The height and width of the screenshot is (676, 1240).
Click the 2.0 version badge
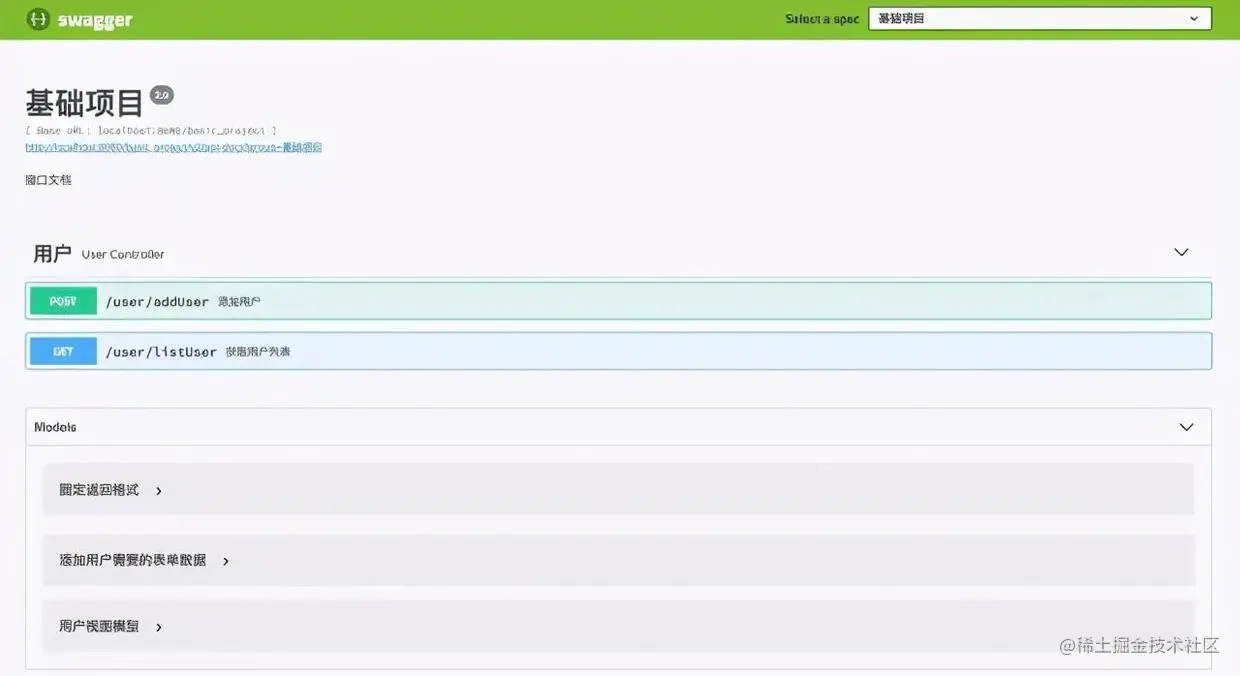click(x=161, y=95)
